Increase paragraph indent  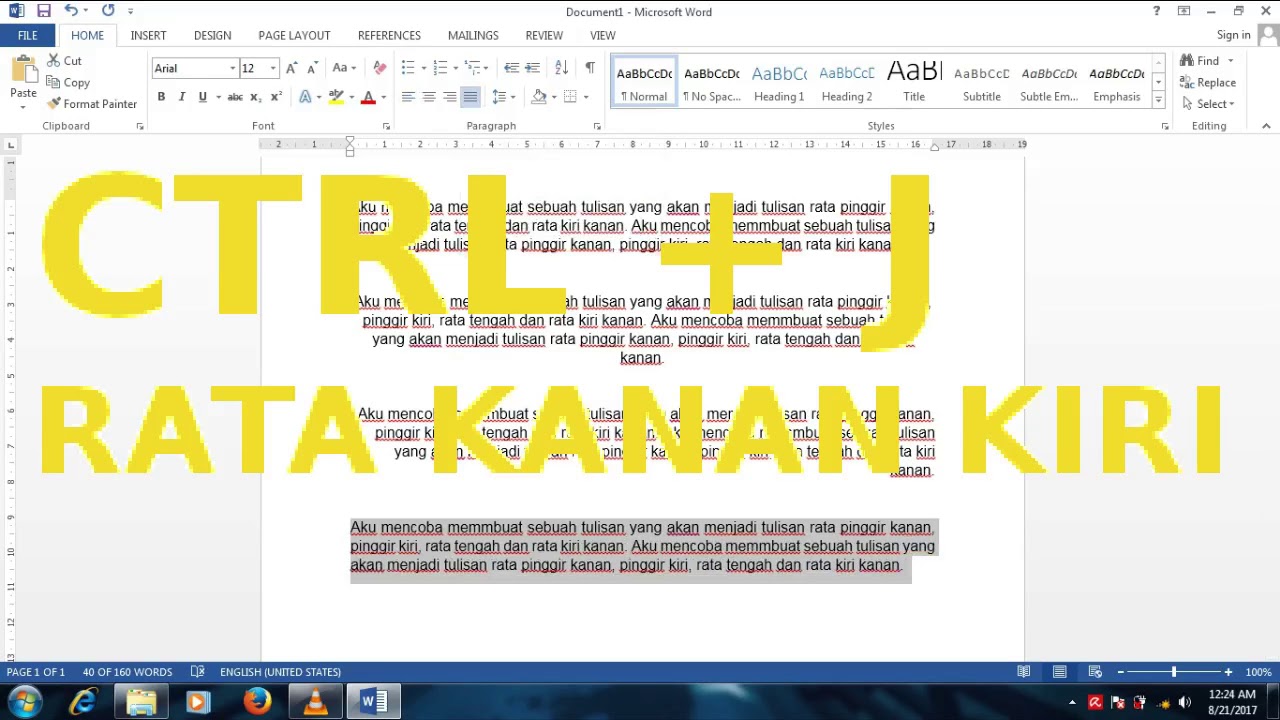[533, 68]
